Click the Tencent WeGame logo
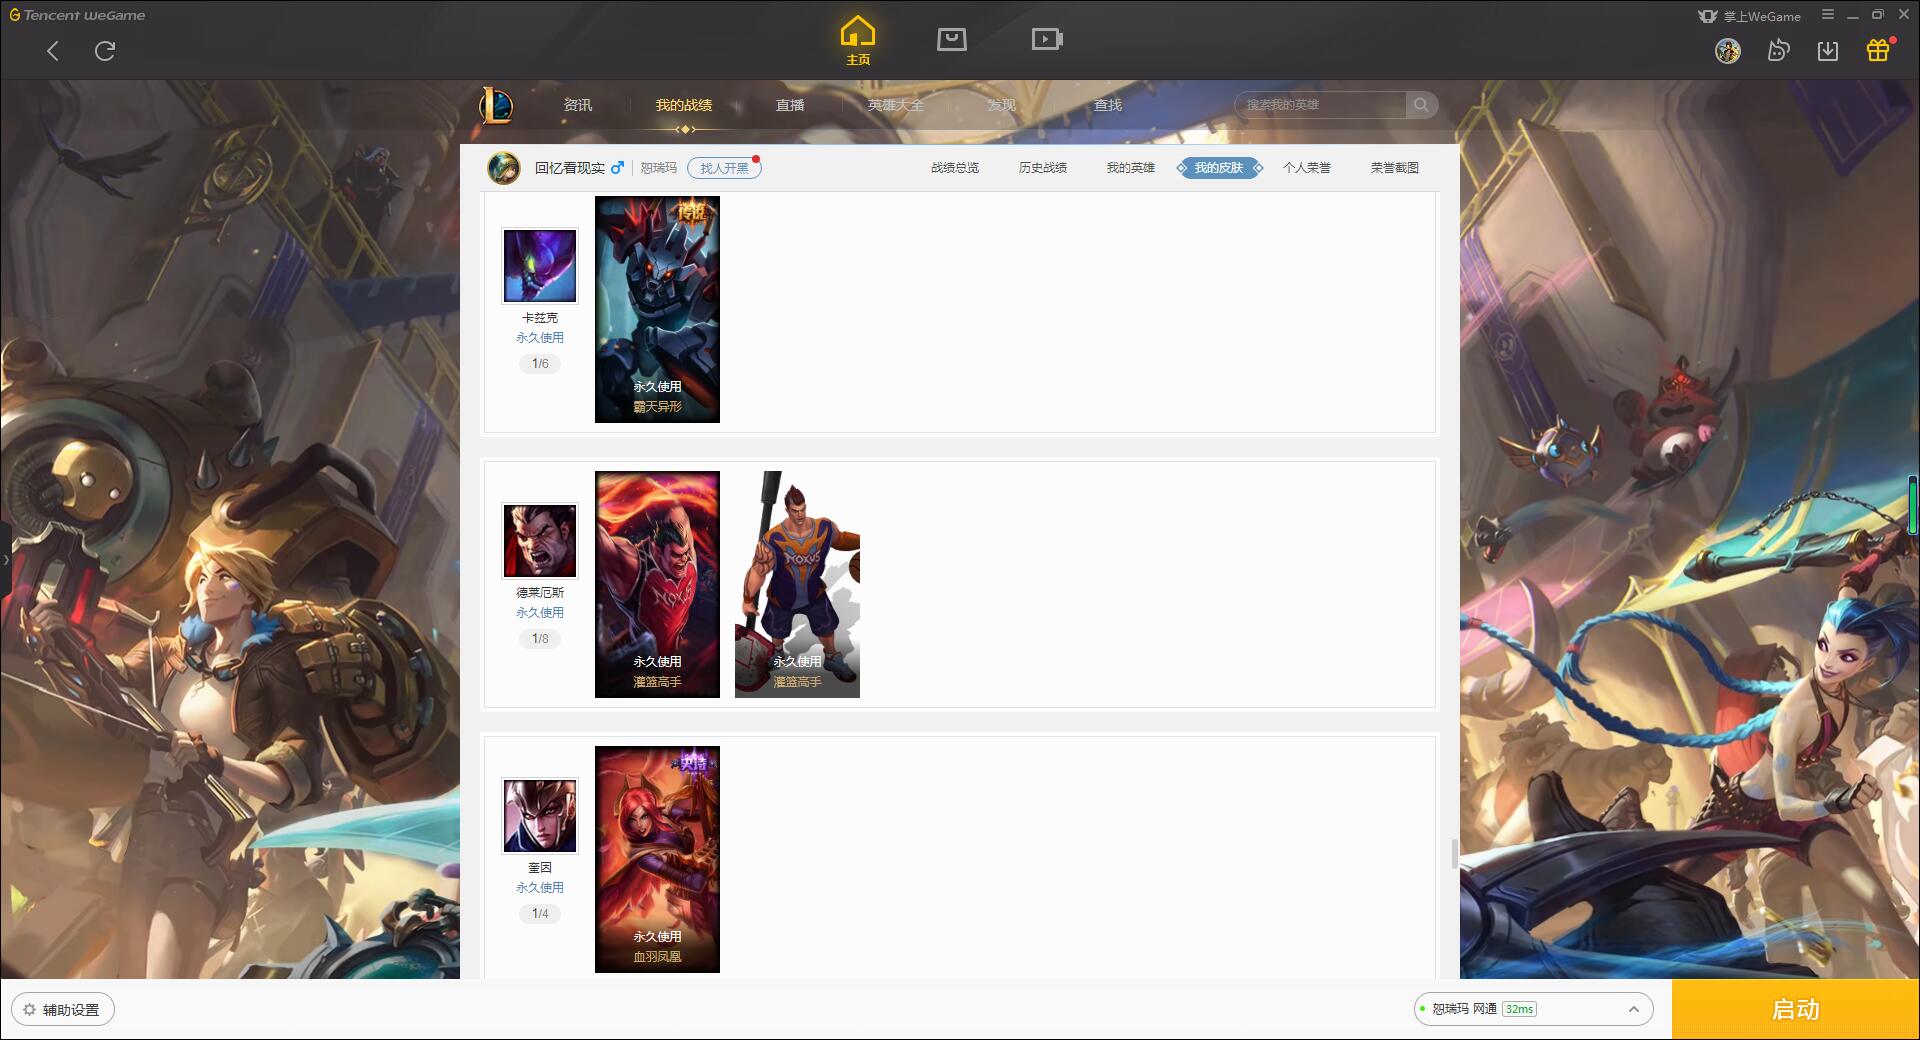This screenshot has width=1920, height=1040. click(x=77, y=15)
